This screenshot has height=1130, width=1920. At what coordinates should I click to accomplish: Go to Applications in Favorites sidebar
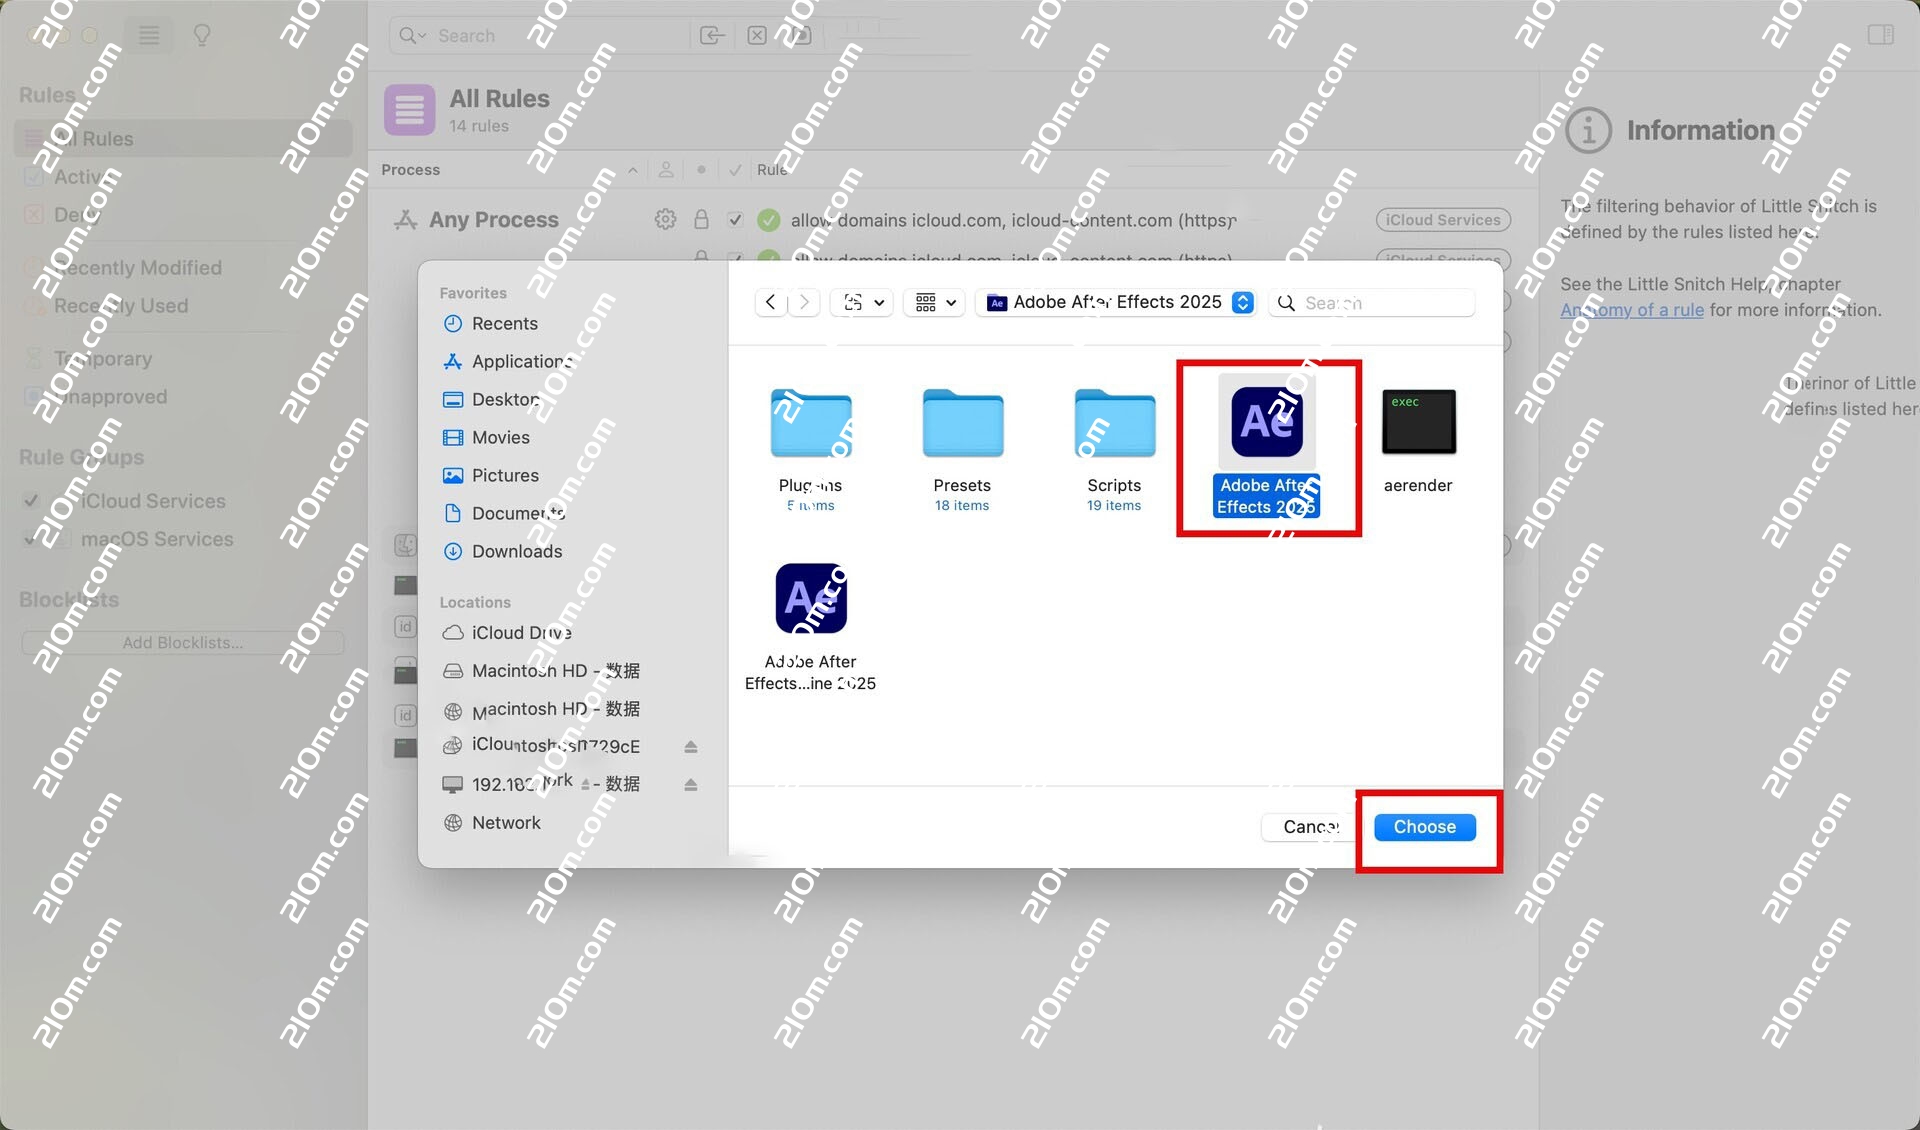point(520,361)
